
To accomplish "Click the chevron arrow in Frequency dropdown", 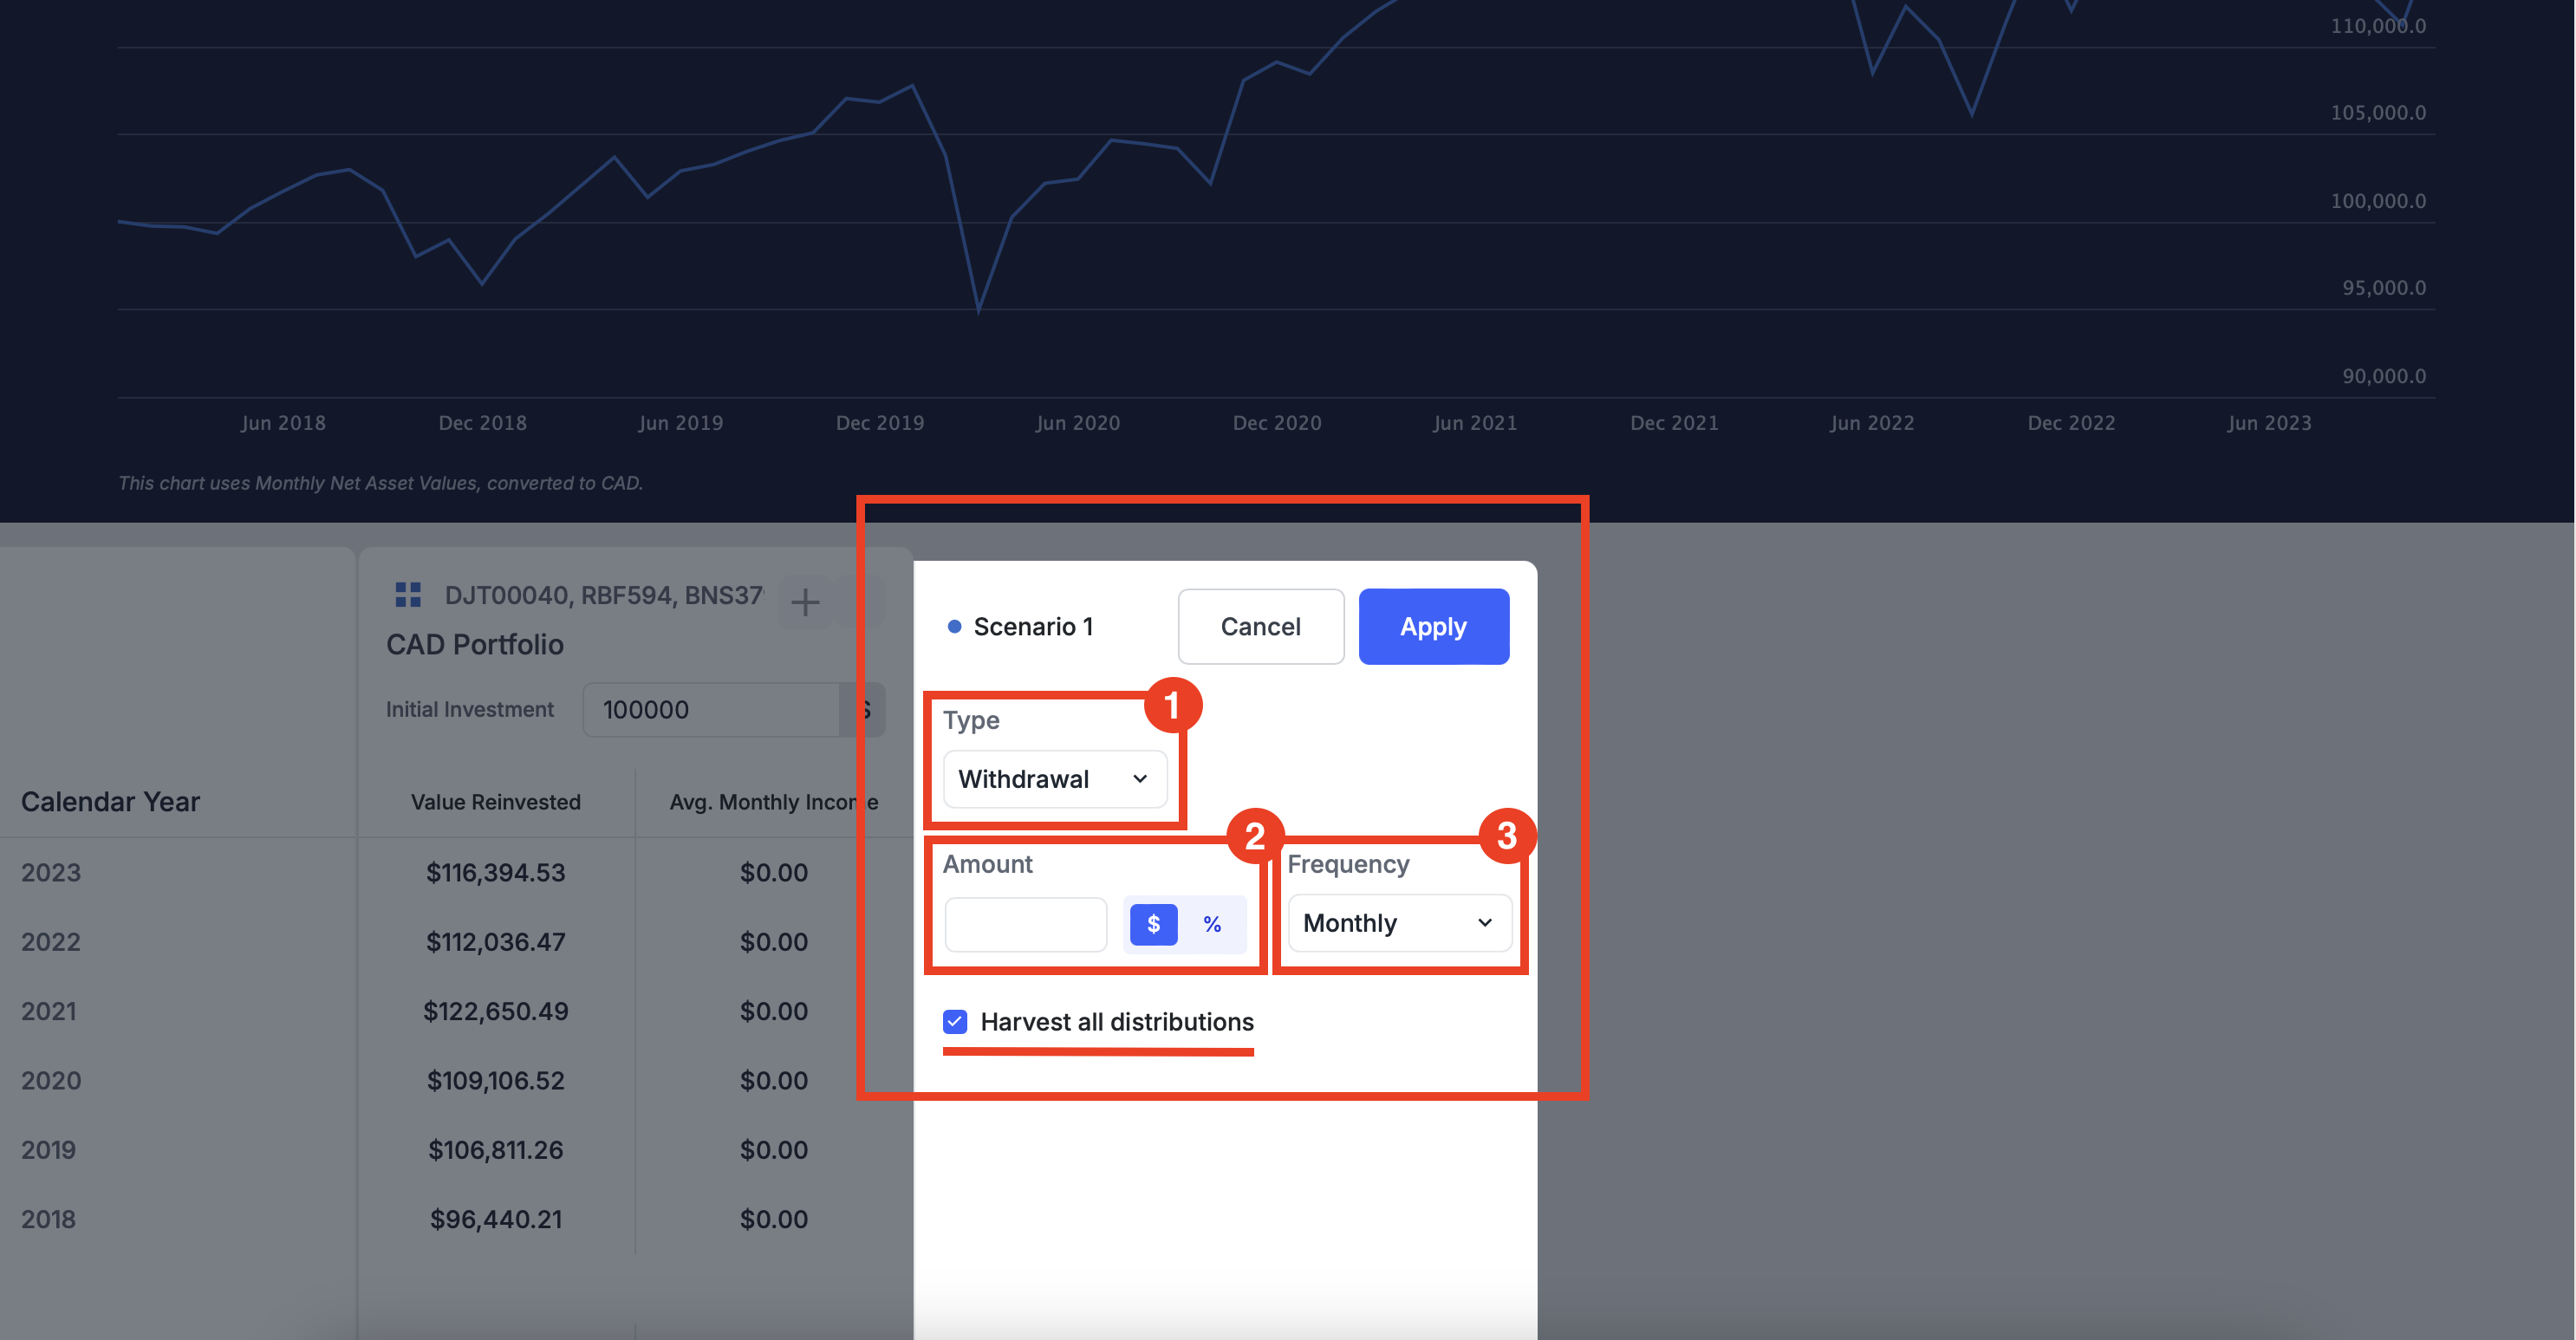I will pyautogui.click(x=1484, y=922).
